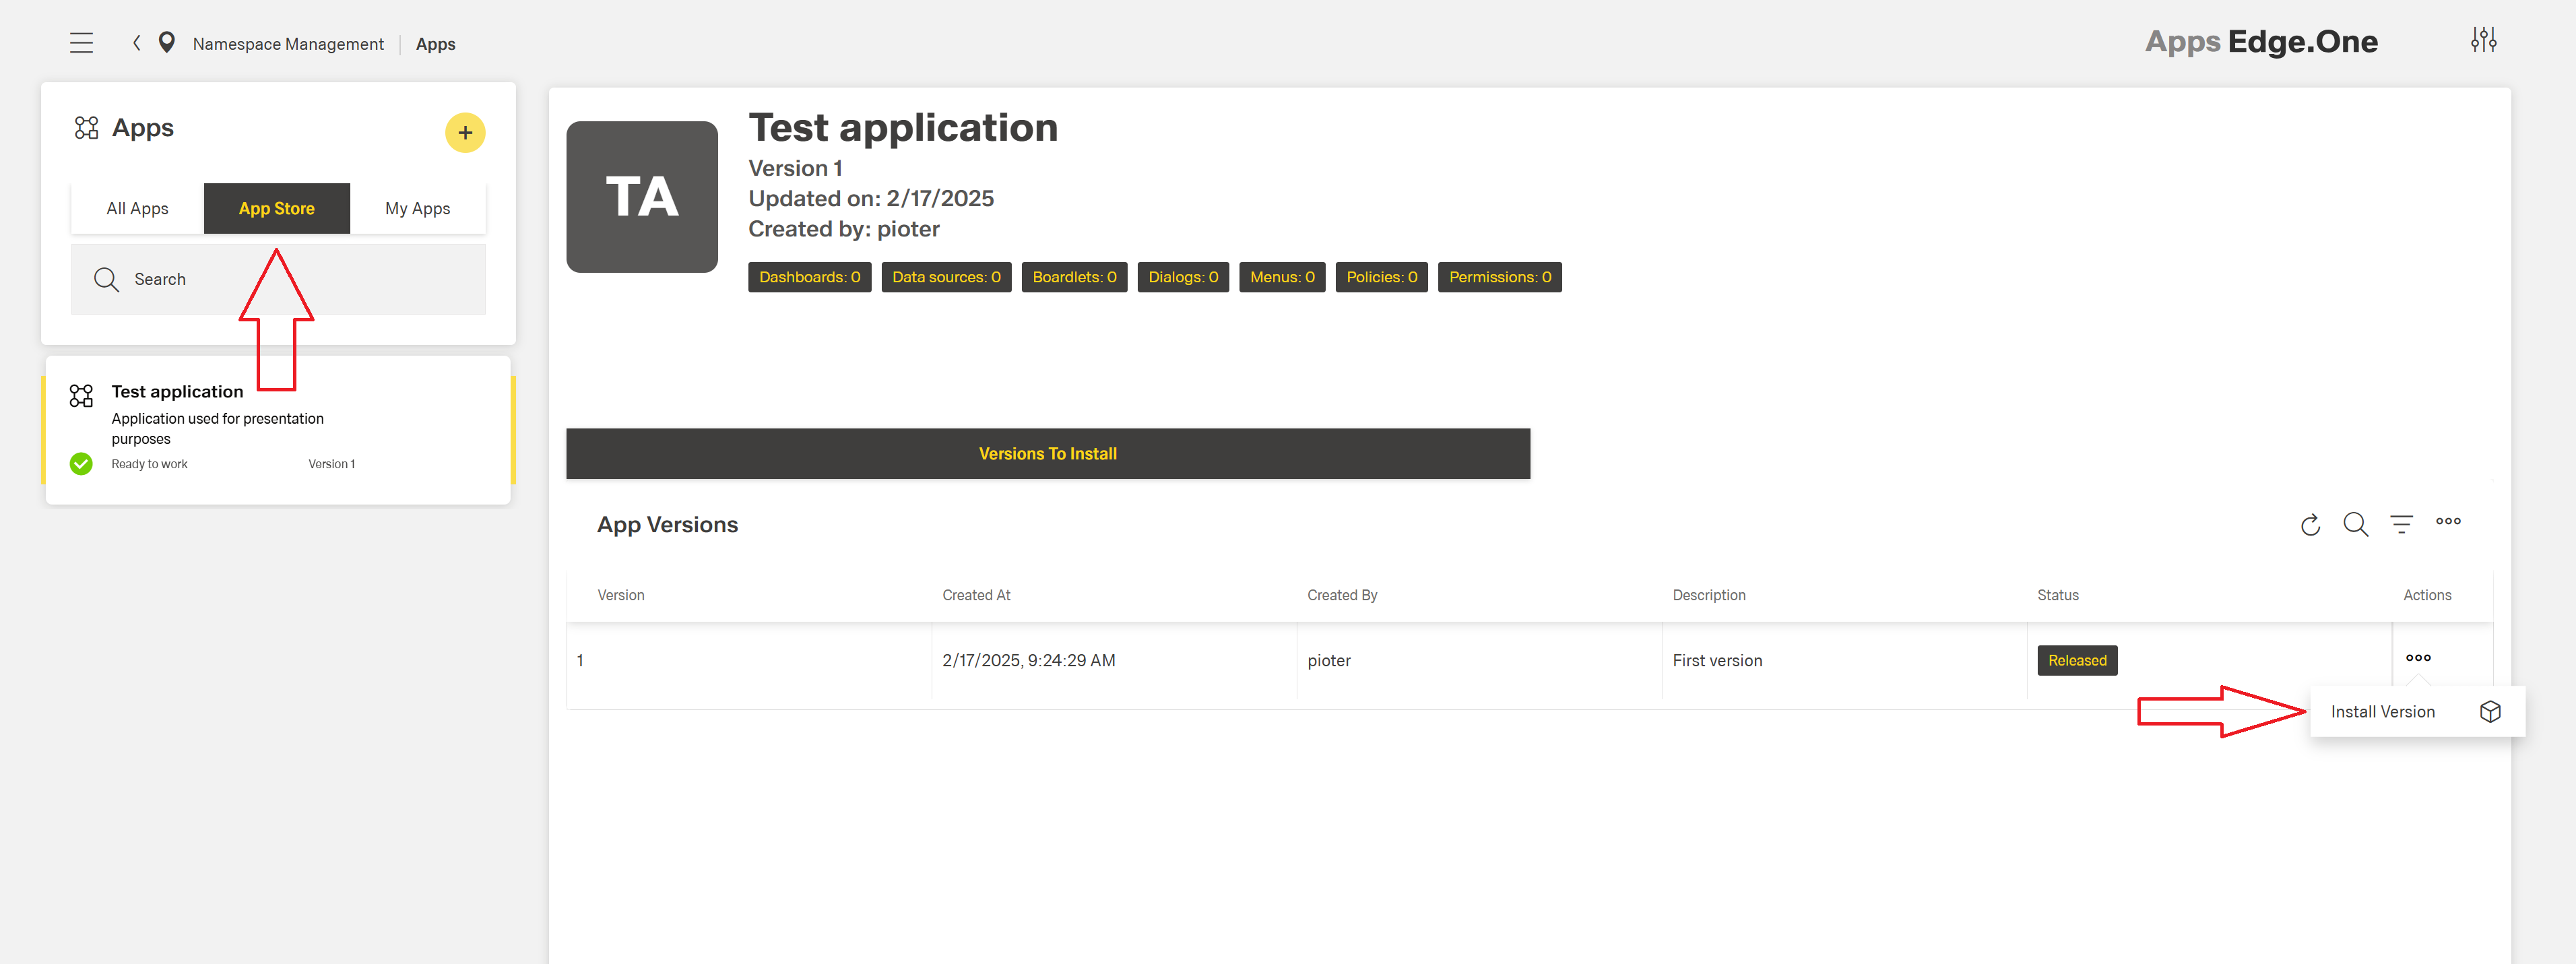This screenshot has height=964, width=2576.
Task: Click the location pin beside Namespace Management
Action: pyautogui.click(x=167, y=42)
